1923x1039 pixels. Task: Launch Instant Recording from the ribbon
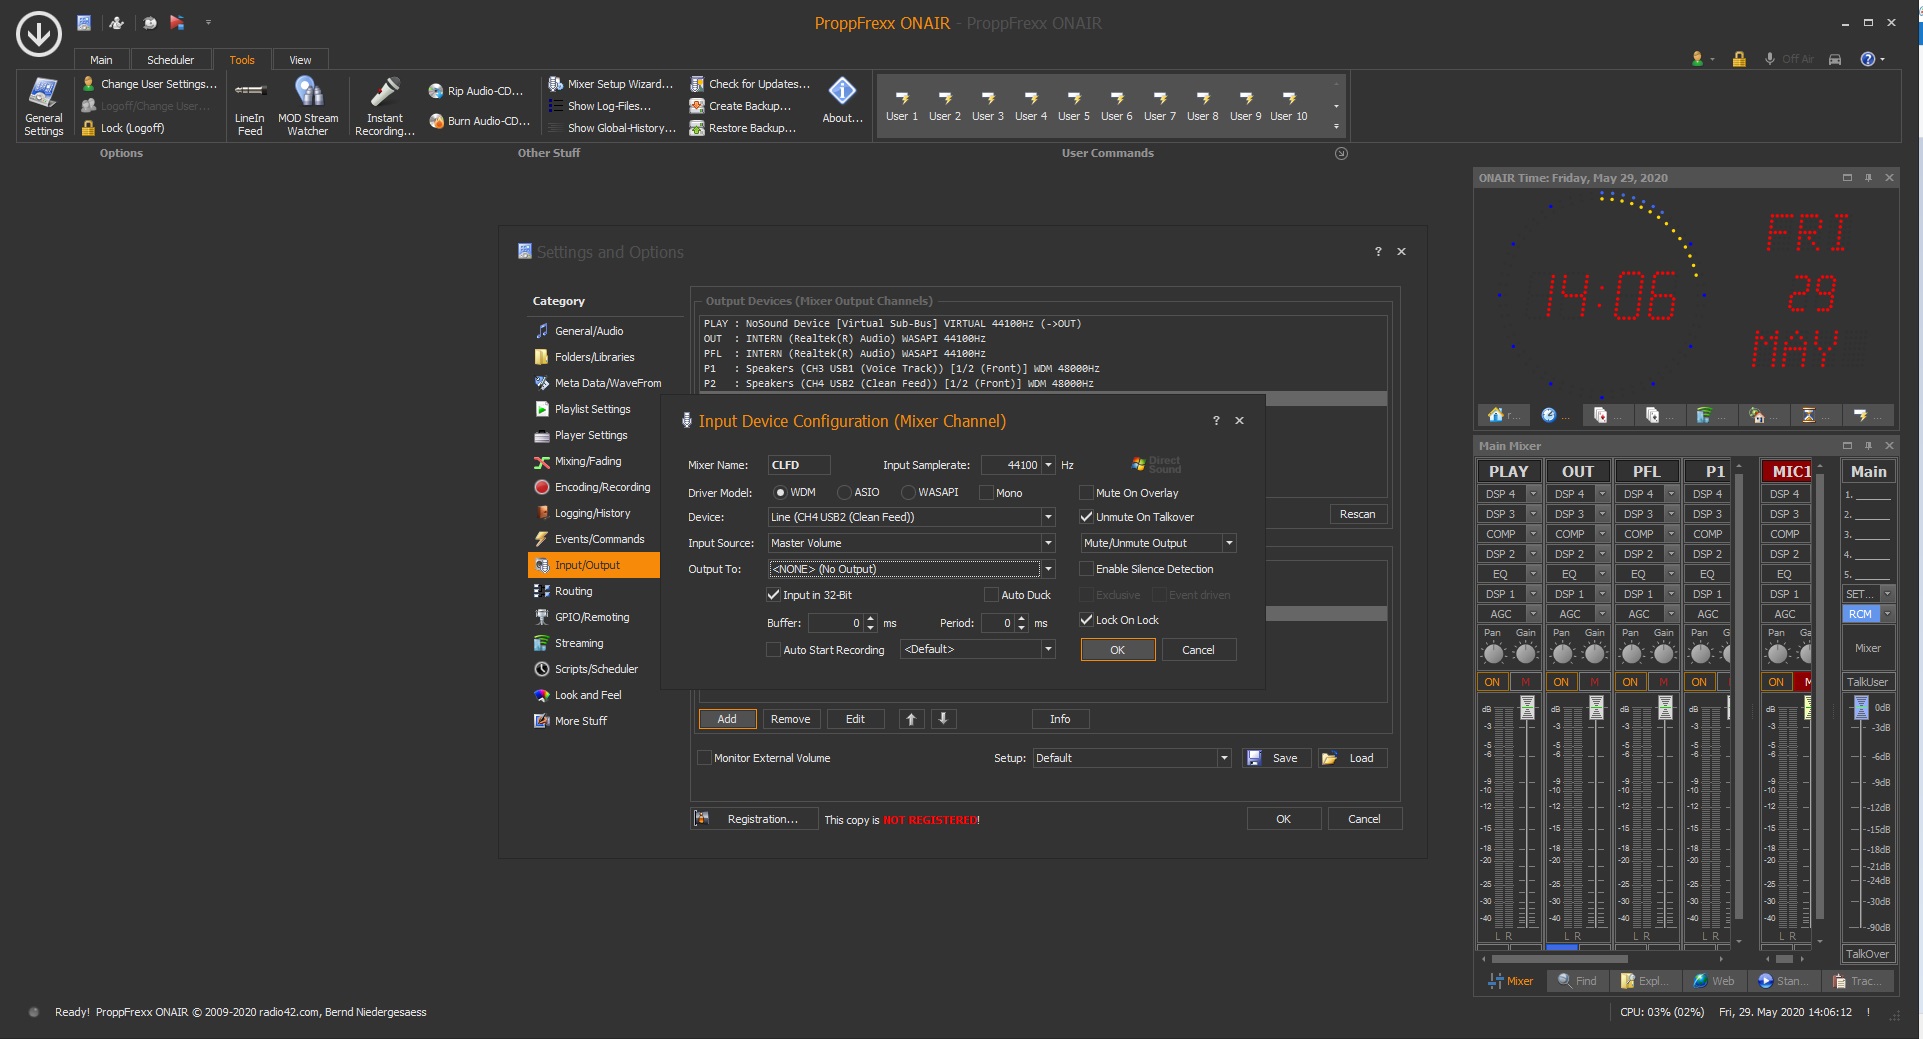384,105
